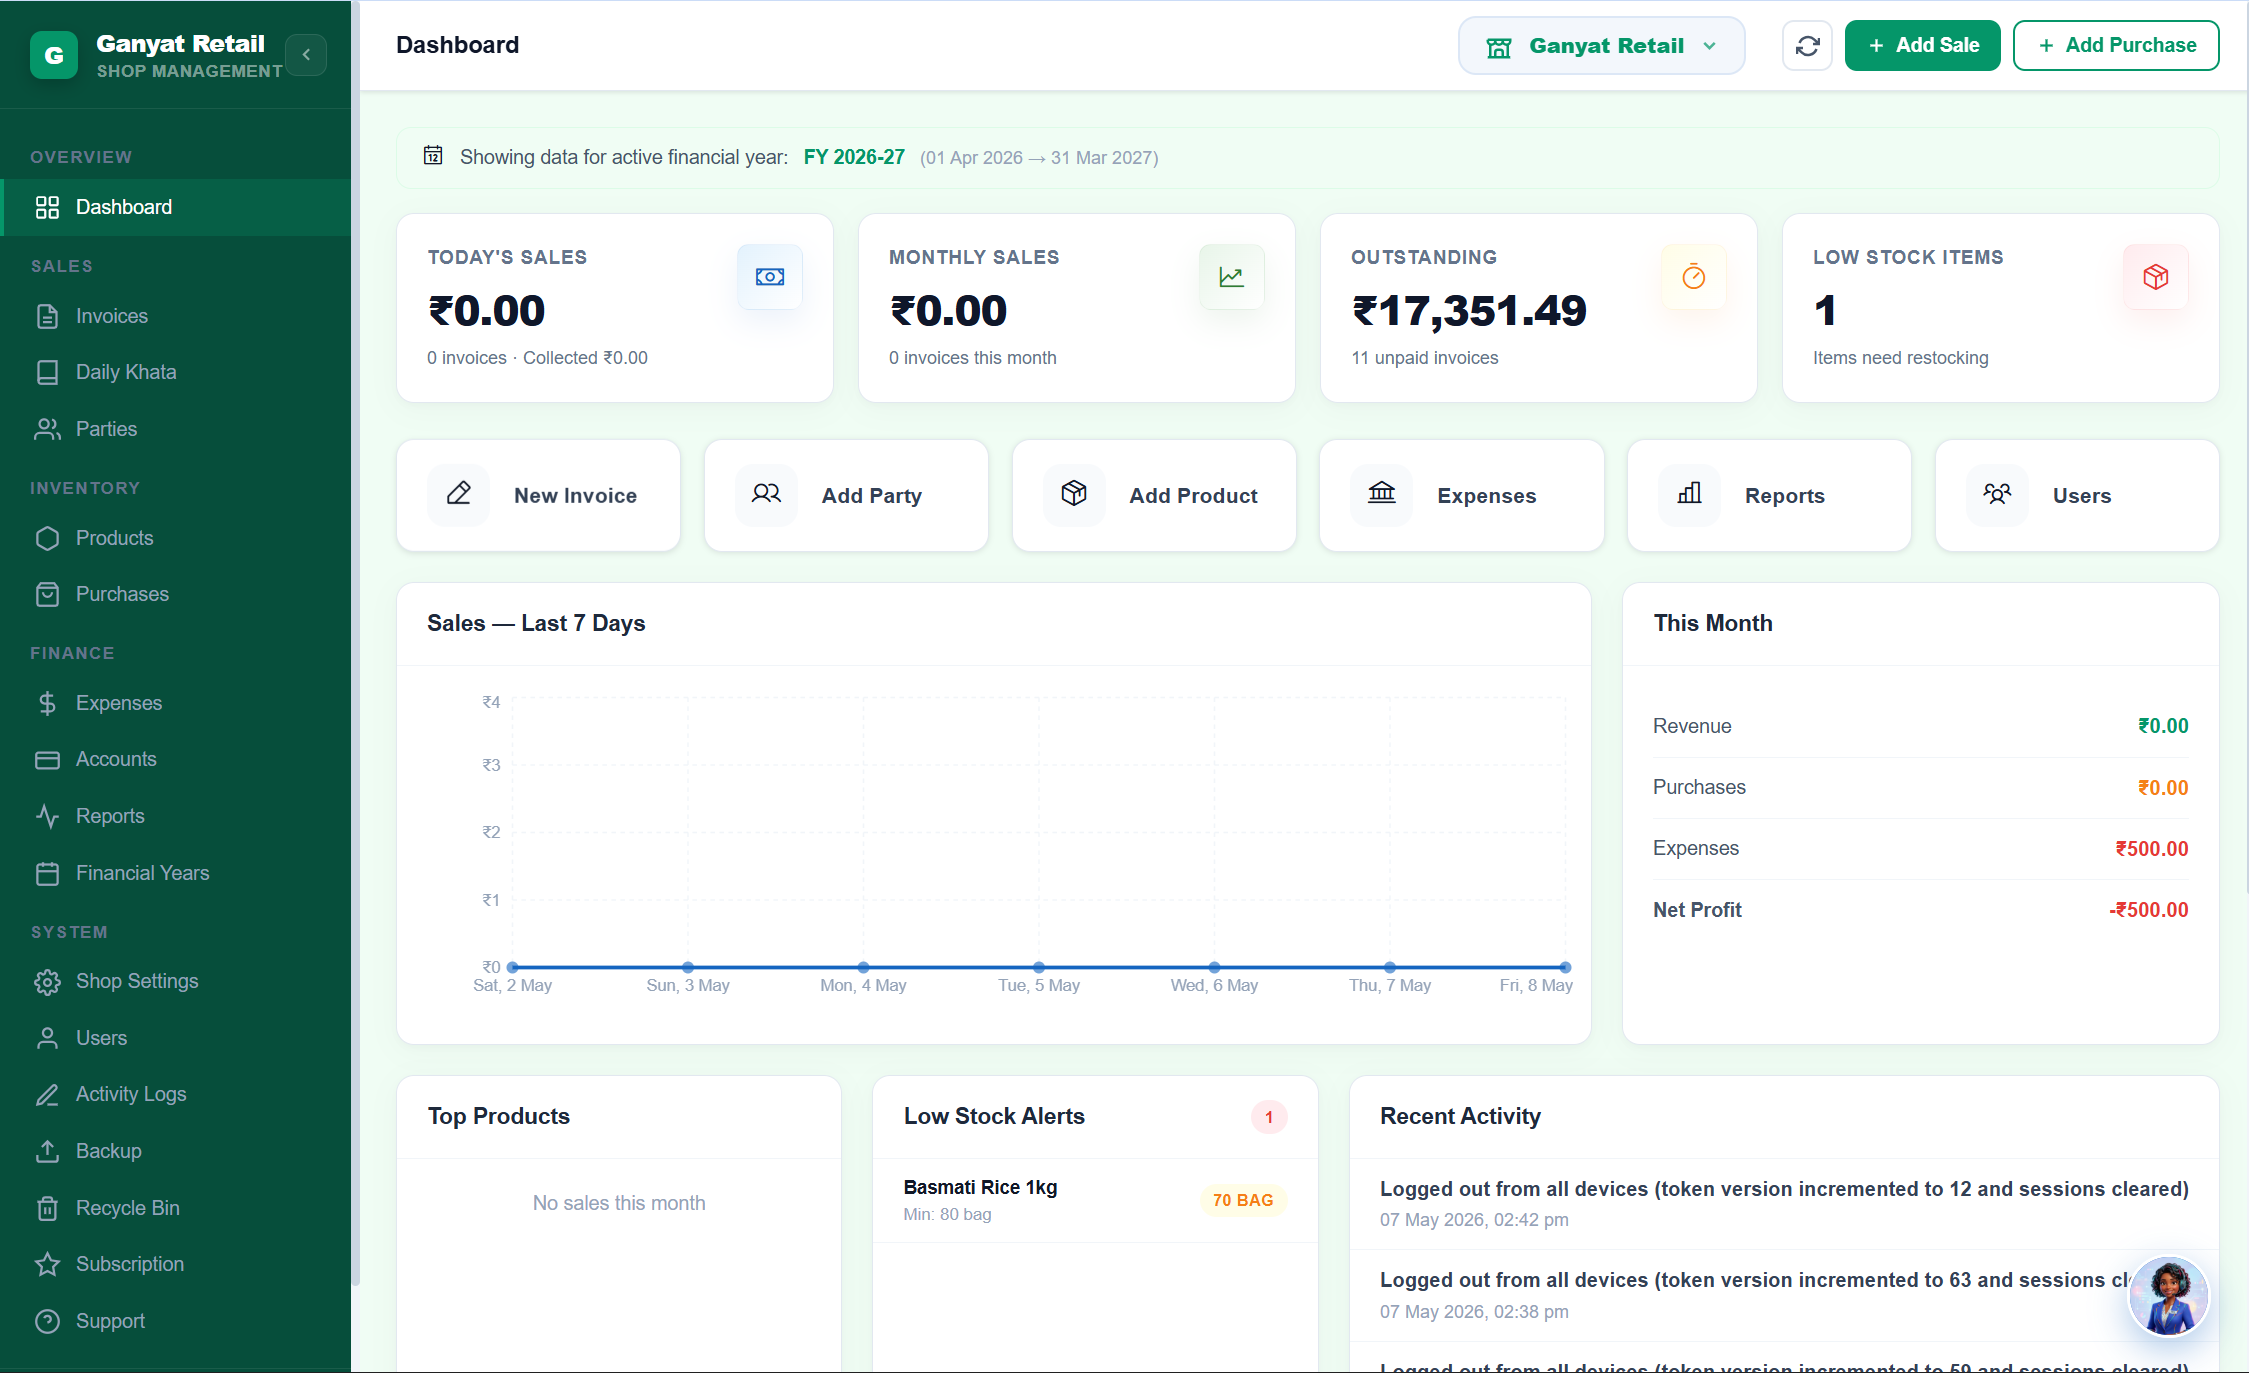Click the bar chart icon on Reports card

1690,493
